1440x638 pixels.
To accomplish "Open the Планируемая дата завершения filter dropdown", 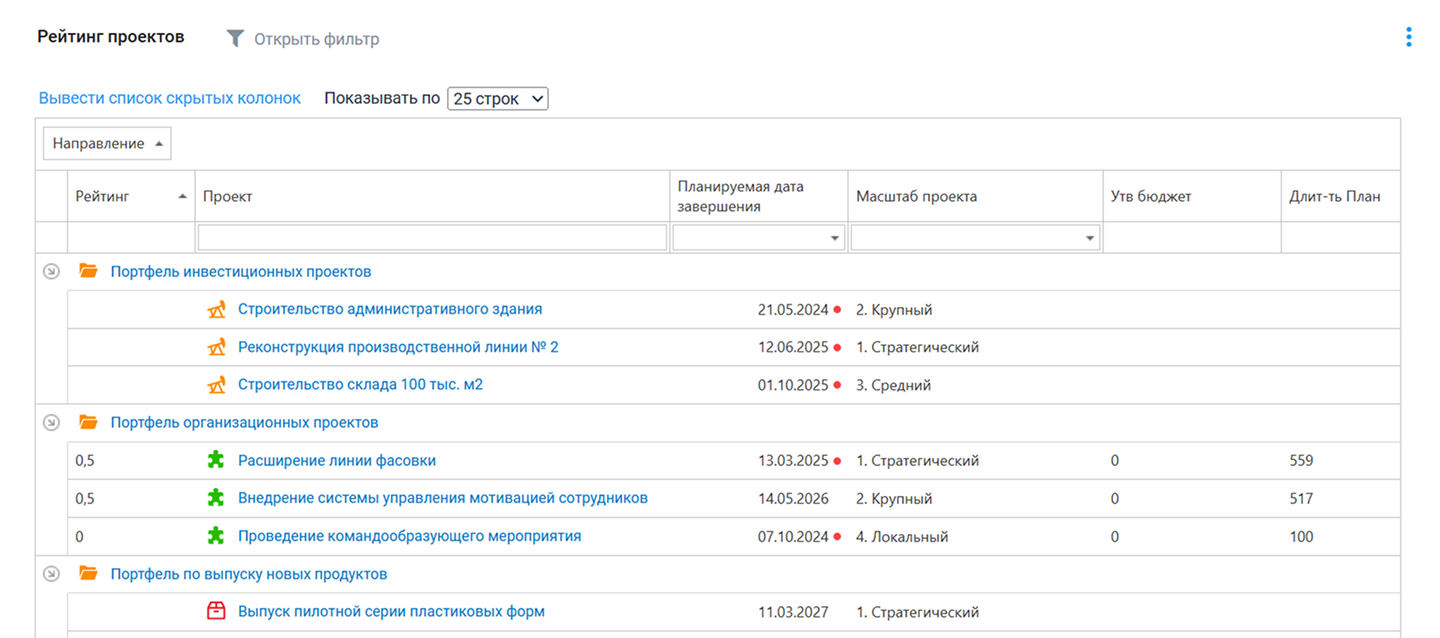I will tap(834, 238).
